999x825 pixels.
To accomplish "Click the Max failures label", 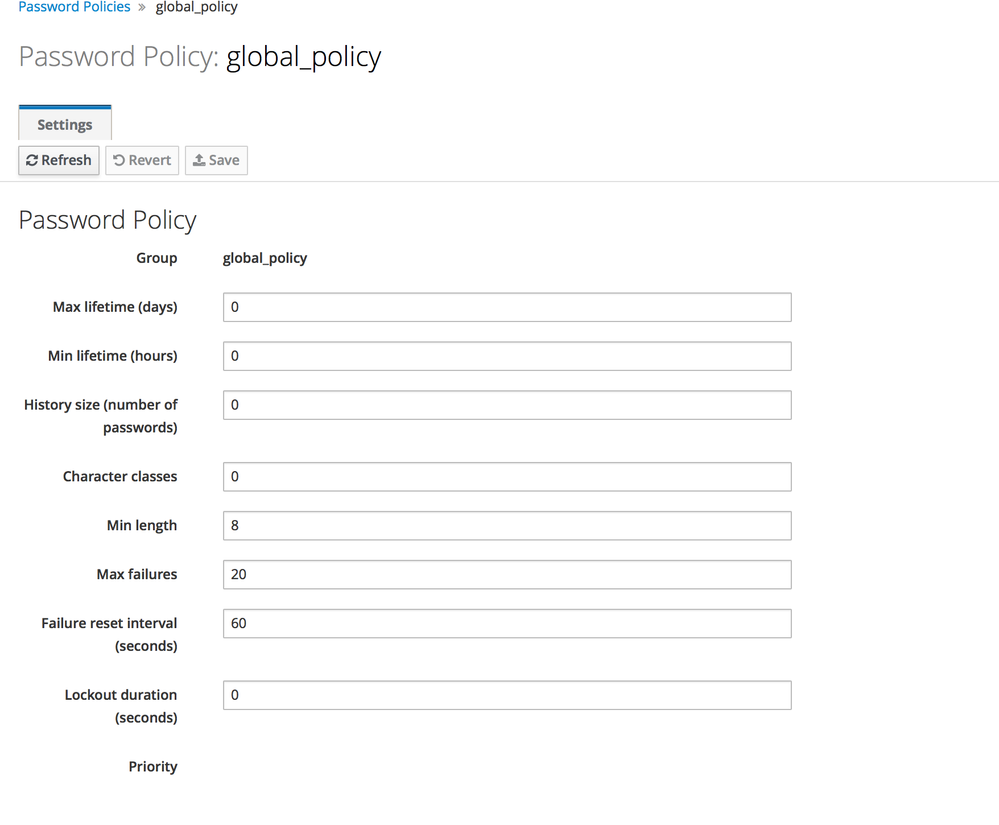I will coord(136,575).
